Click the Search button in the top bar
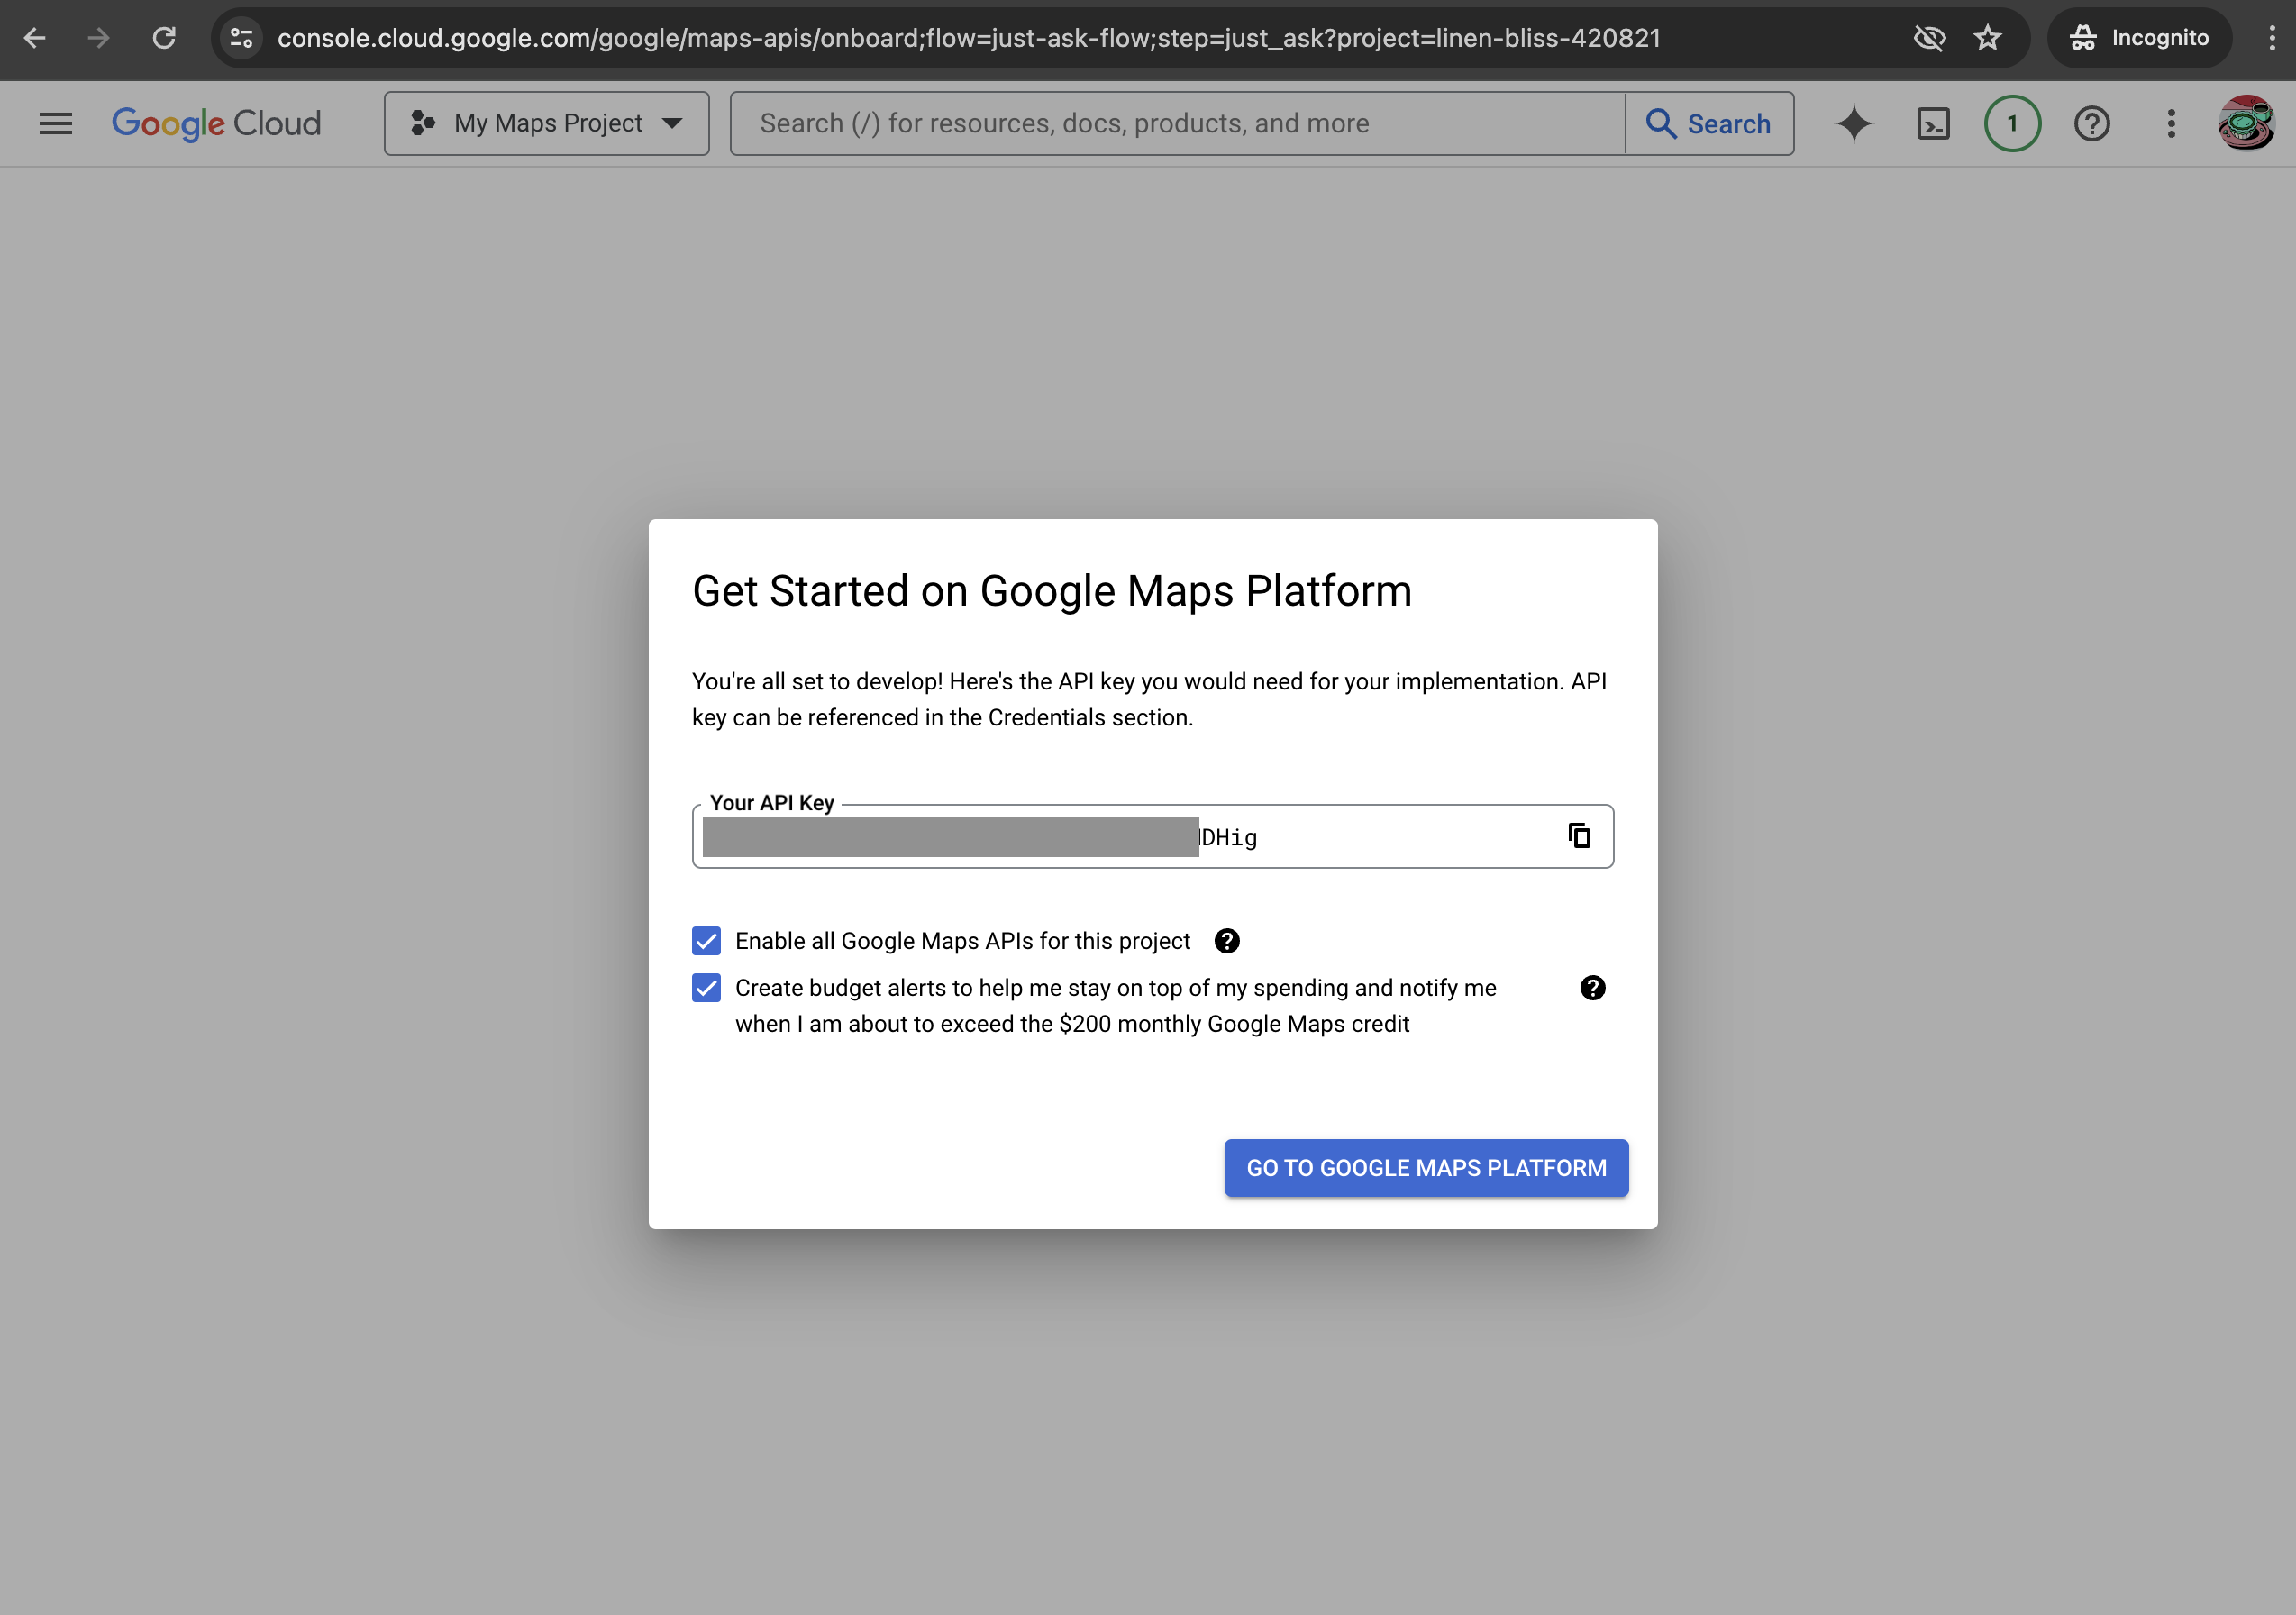Screen dimensions: 2296x1615 1709,123
